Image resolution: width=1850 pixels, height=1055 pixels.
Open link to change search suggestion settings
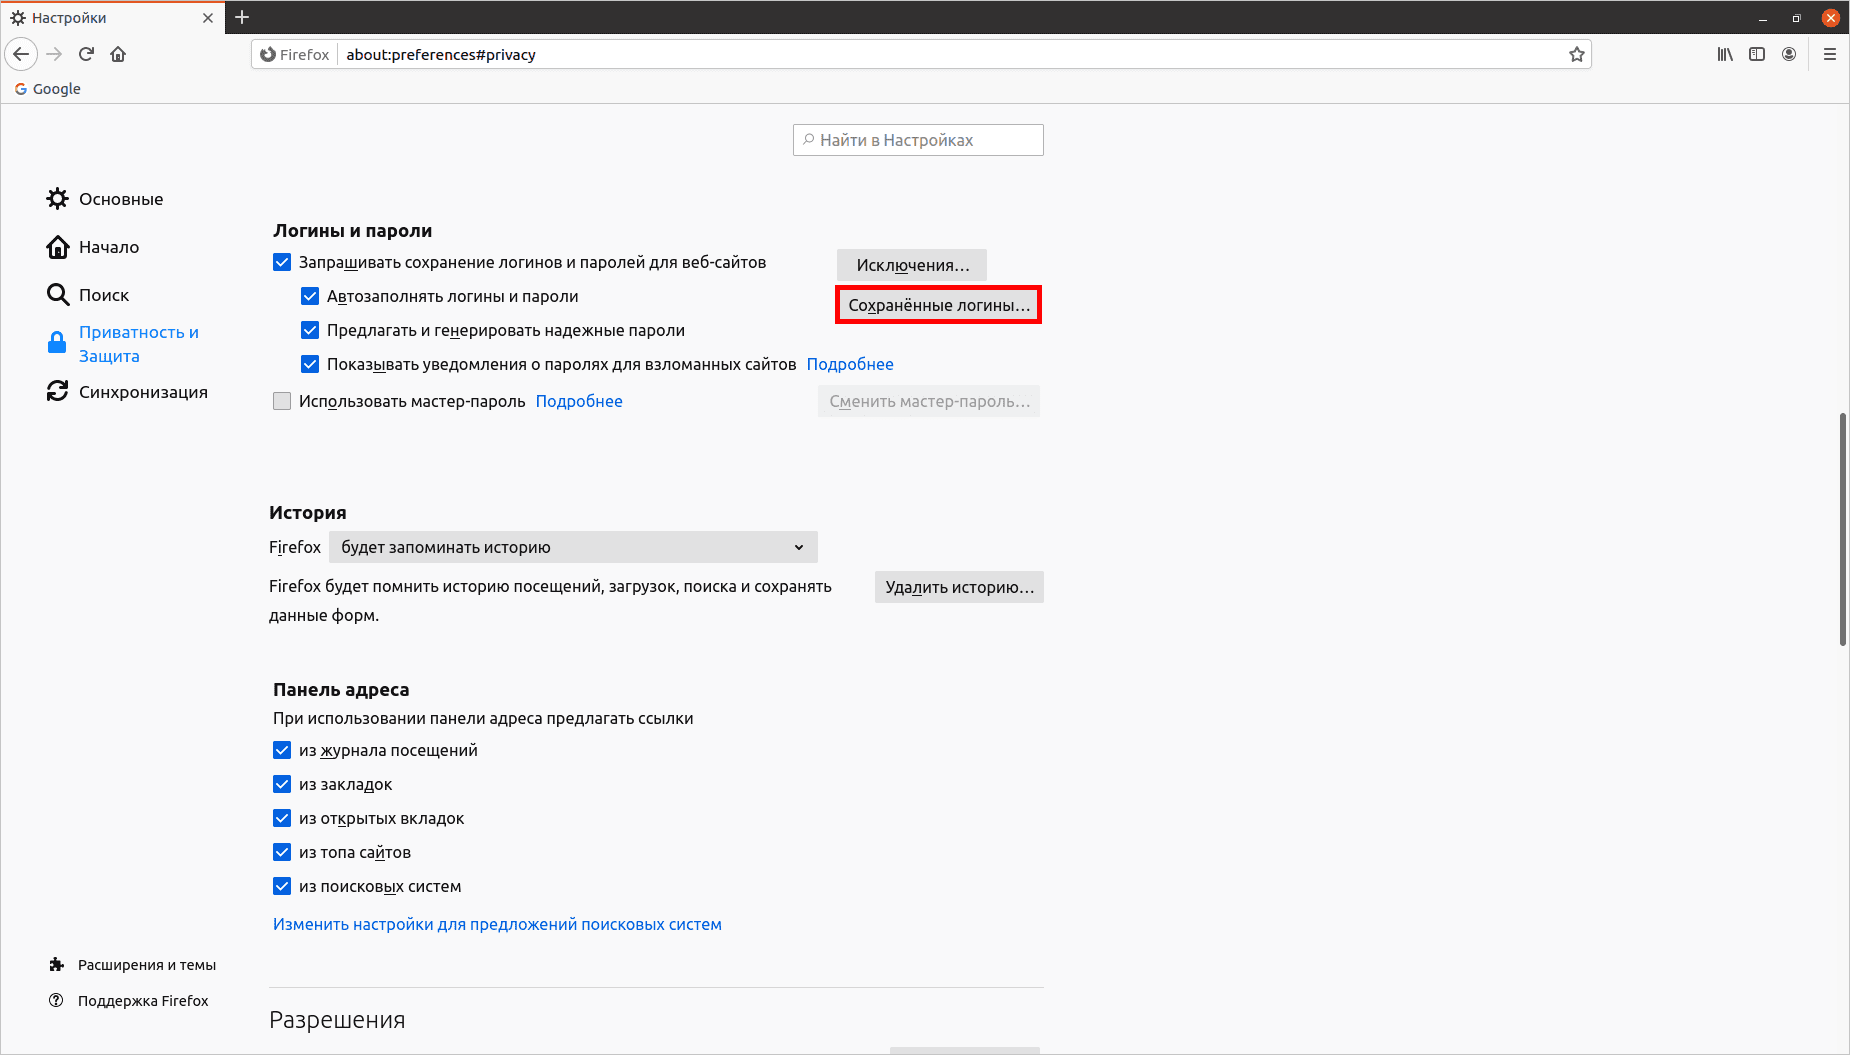tap(497, 924)
